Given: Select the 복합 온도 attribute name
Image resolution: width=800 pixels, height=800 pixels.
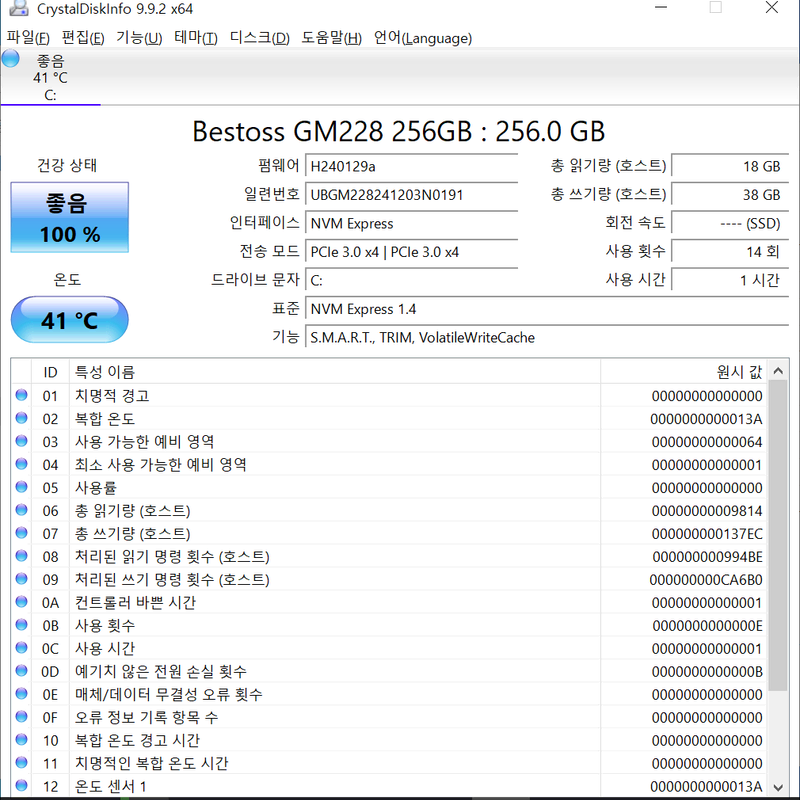Looking at the screenshot, I should (105, 419).
